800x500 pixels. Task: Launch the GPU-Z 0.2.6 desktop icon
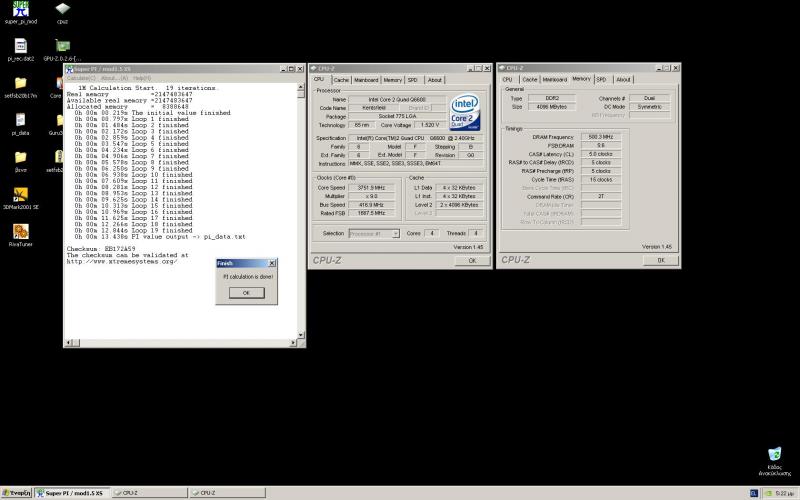[x=62, y=49]
